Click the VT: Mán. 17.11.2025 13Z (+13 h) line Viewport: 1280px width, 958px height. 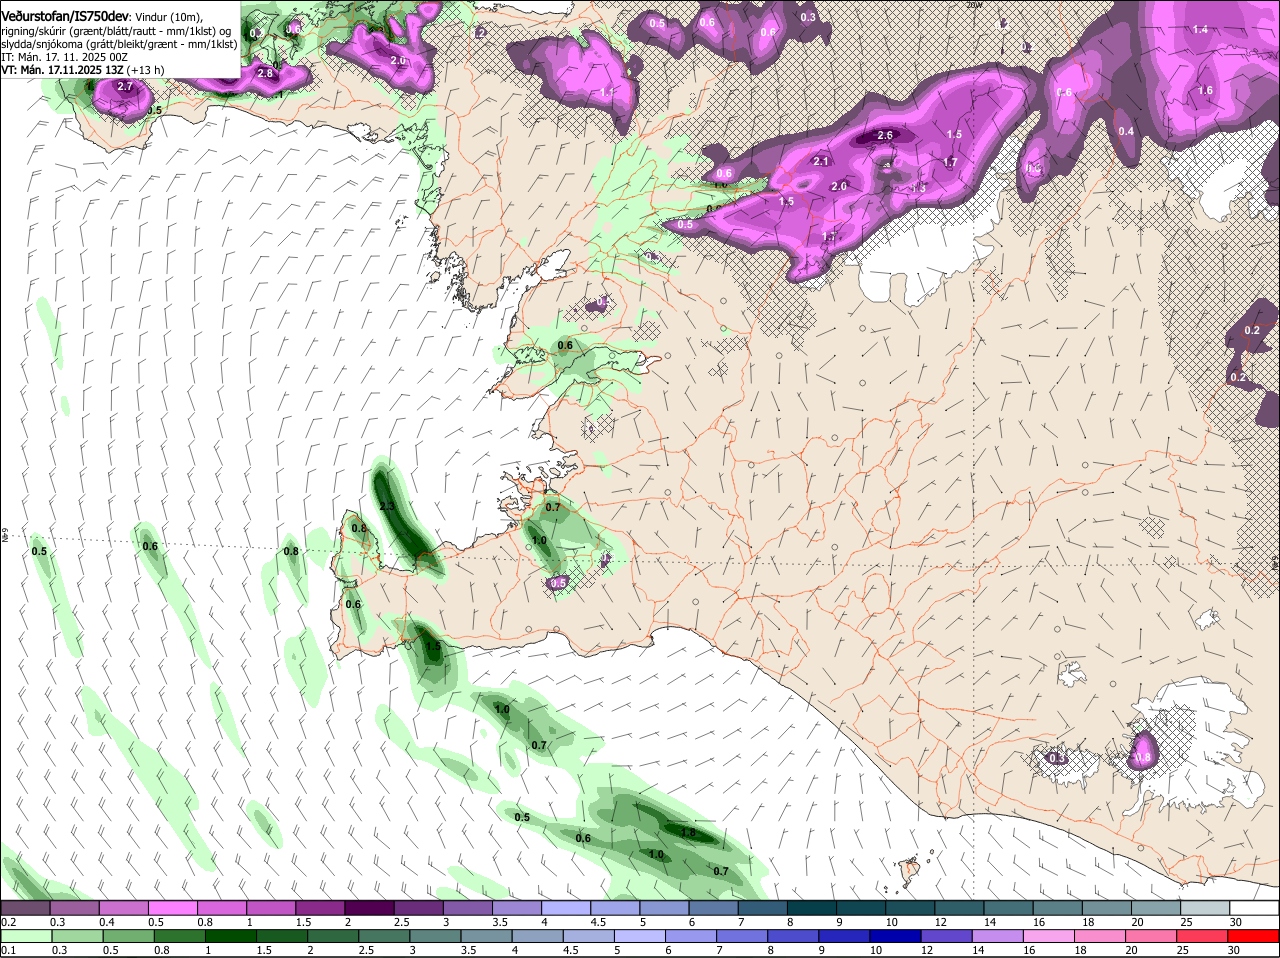(83, 70)
